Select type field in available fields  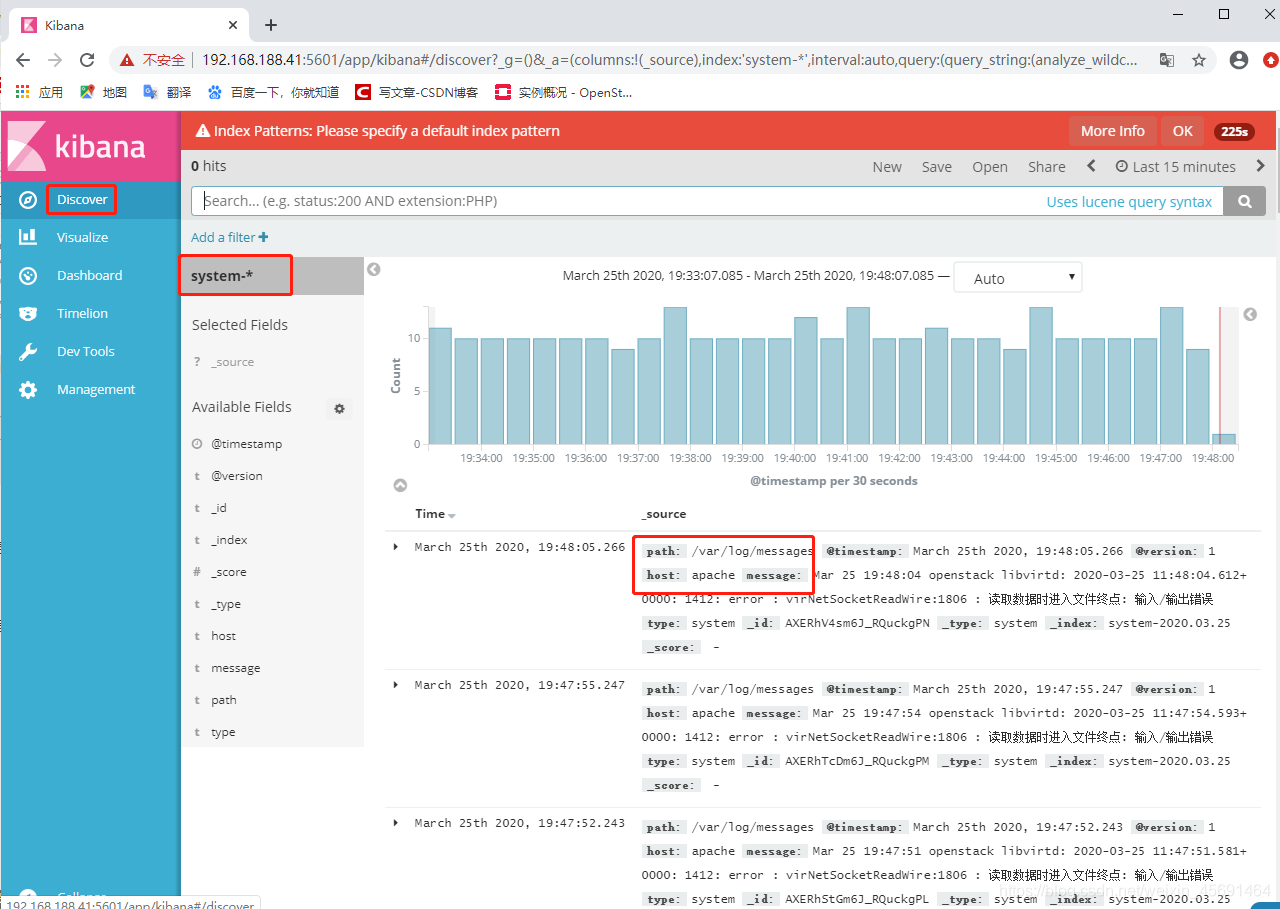point(223,732)
